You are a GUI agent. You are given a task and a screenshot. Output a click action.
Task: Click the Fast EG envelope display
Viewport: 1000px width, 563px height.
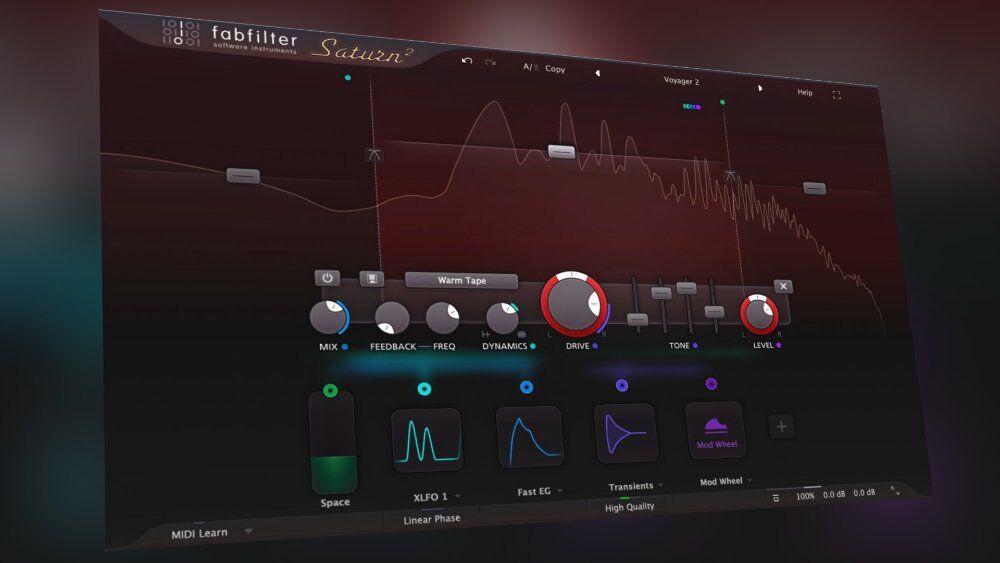click(530, 437)
